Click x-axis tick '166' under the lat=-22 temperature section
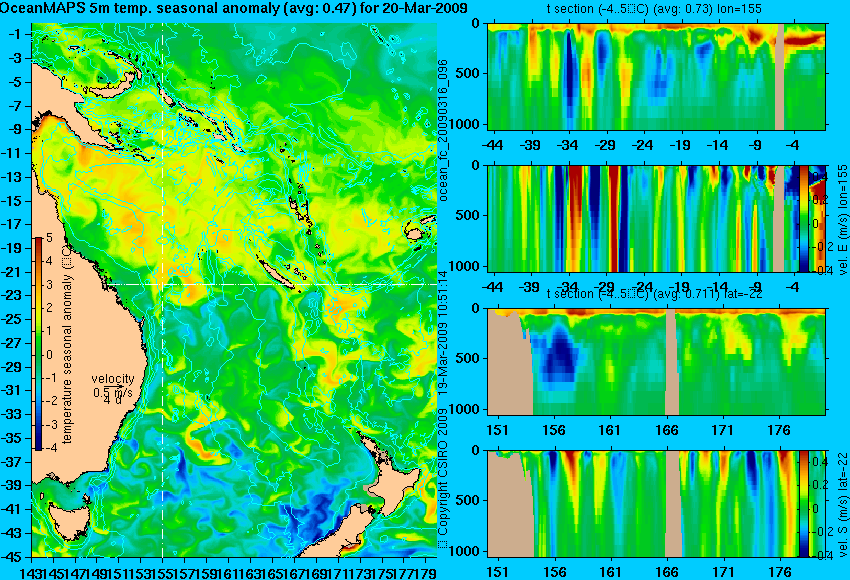 [667, 430]
